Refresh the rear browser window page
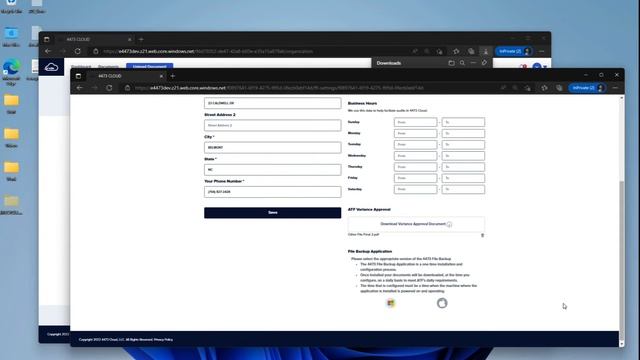The image size is (640, 360). pos(78,51)
